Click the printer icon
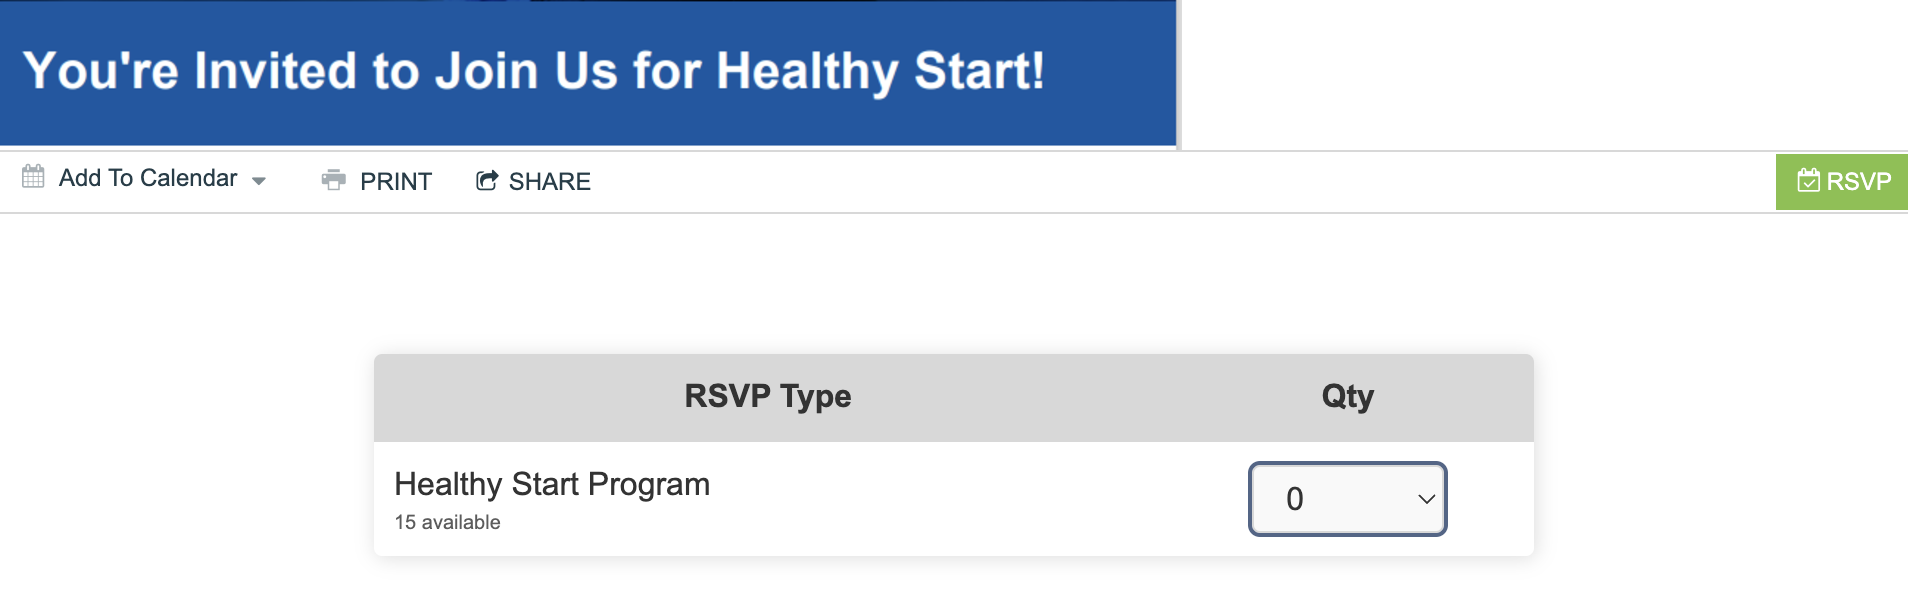 (333, 180)
